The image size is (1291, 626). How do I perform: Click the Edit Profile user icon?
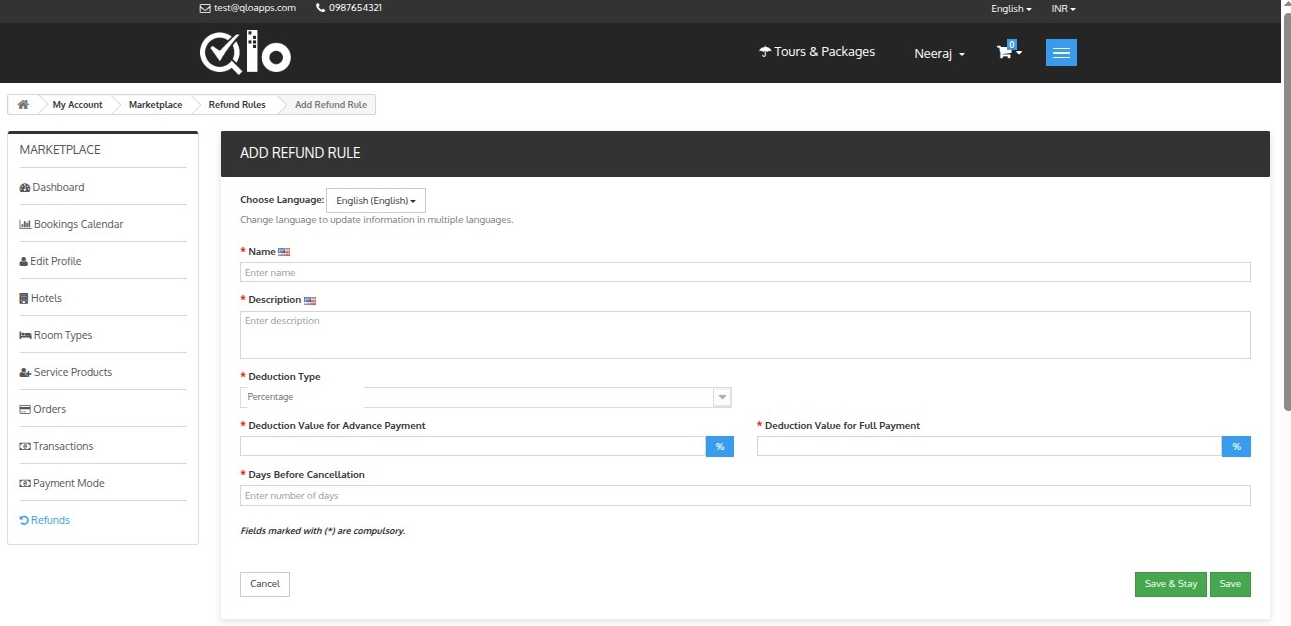coord(24,261)
